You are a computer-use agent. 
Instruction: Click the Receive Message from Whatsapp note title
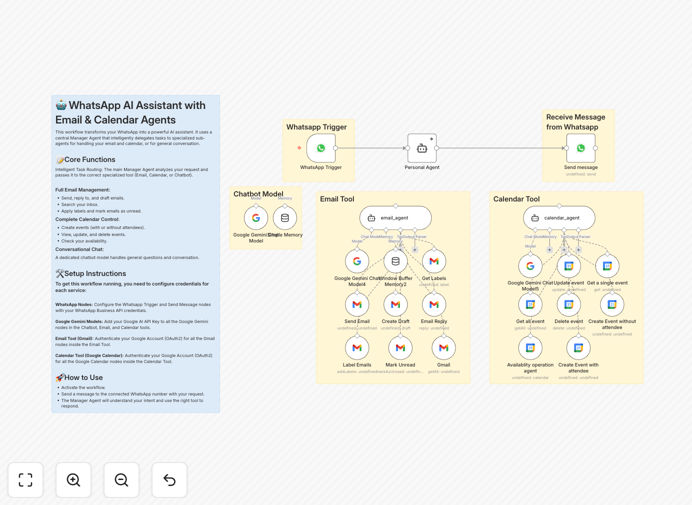(x=575, y=122)
